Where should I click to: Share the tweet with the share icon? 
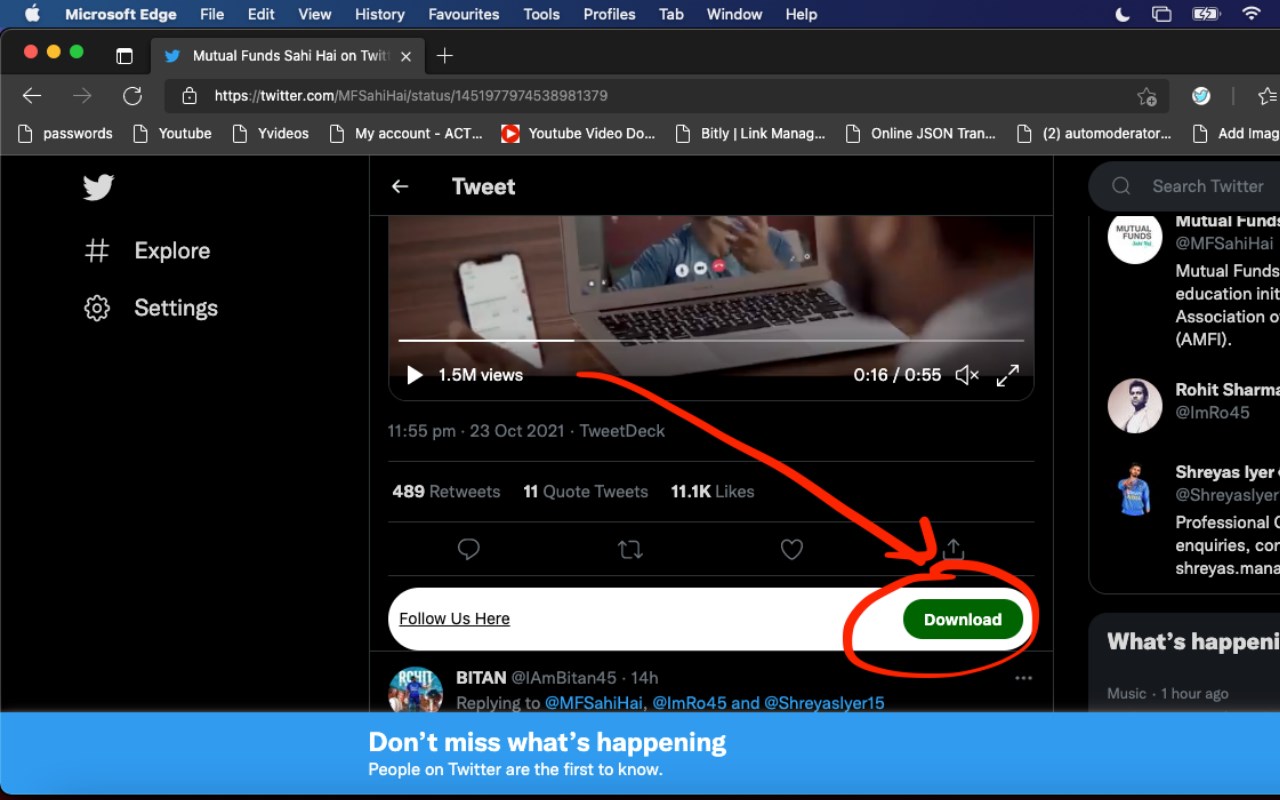pos(953,548)
